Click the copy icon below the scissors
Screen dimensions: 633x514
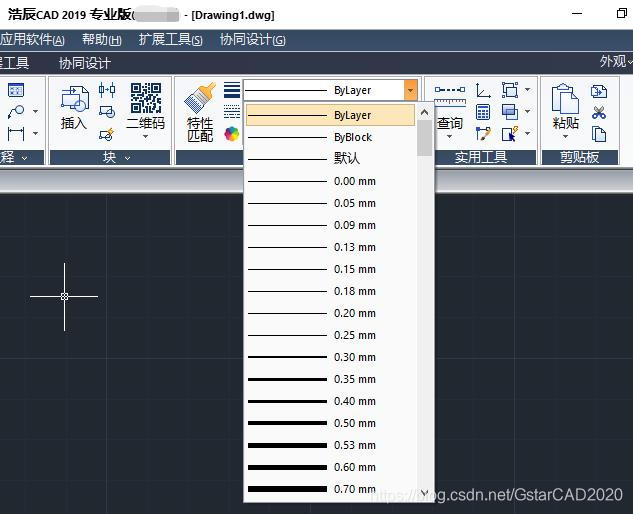(599, 134)
